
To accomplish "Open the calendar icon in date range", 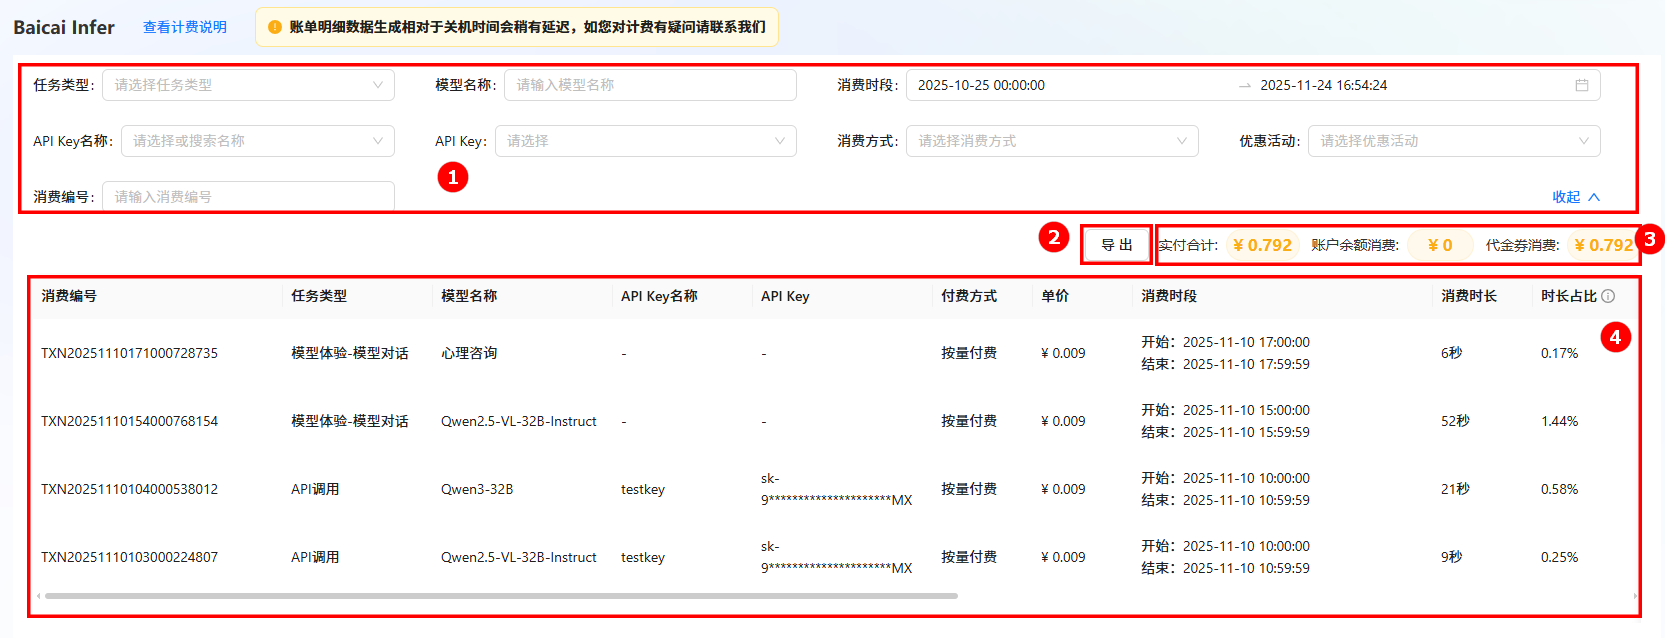I will (1581, 85).
